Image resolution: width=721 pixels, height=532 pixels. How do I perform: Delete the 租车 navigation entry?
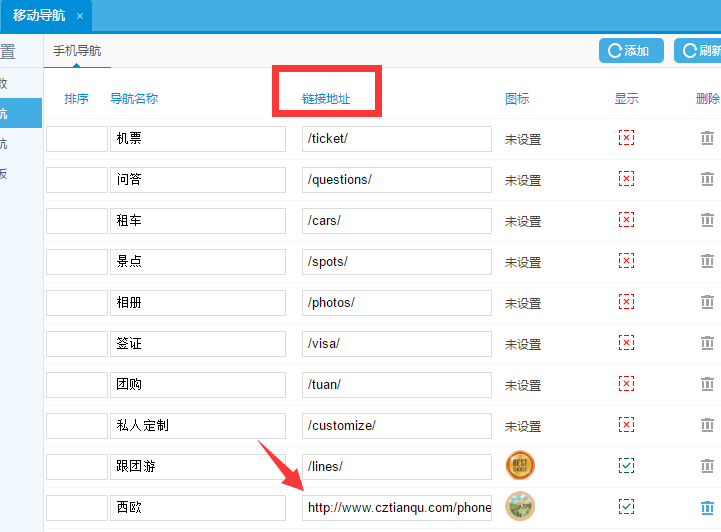tap(707, 220)
